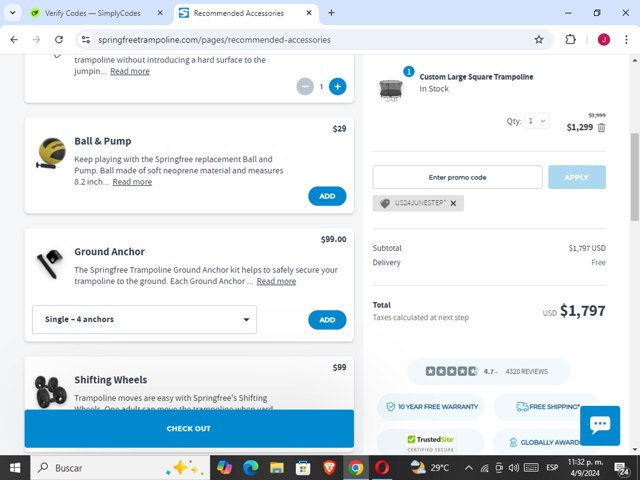Open the taskbar clock and date

[585, 468]
